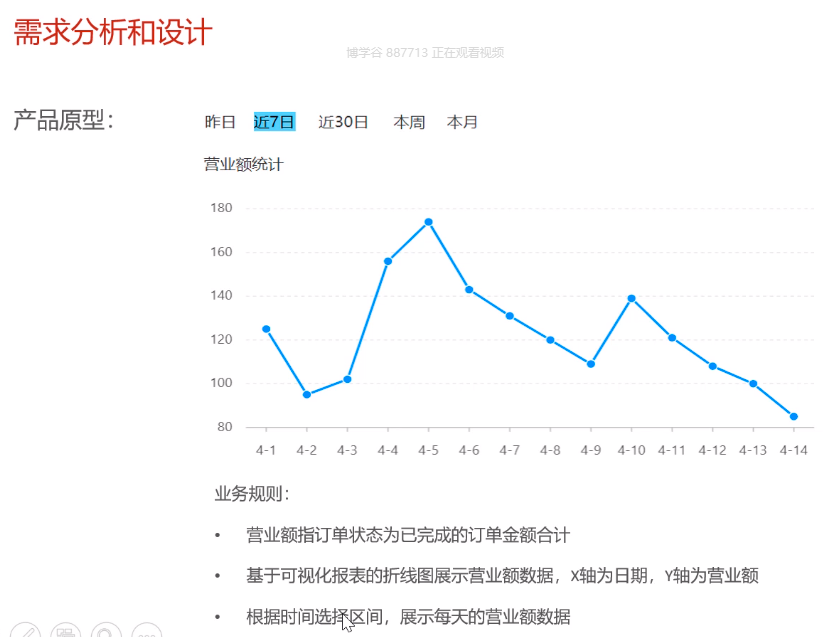Viewport: 828px width, 637px height.
Task: Select the 本月 tab
Action: click(x=462, y=122)
